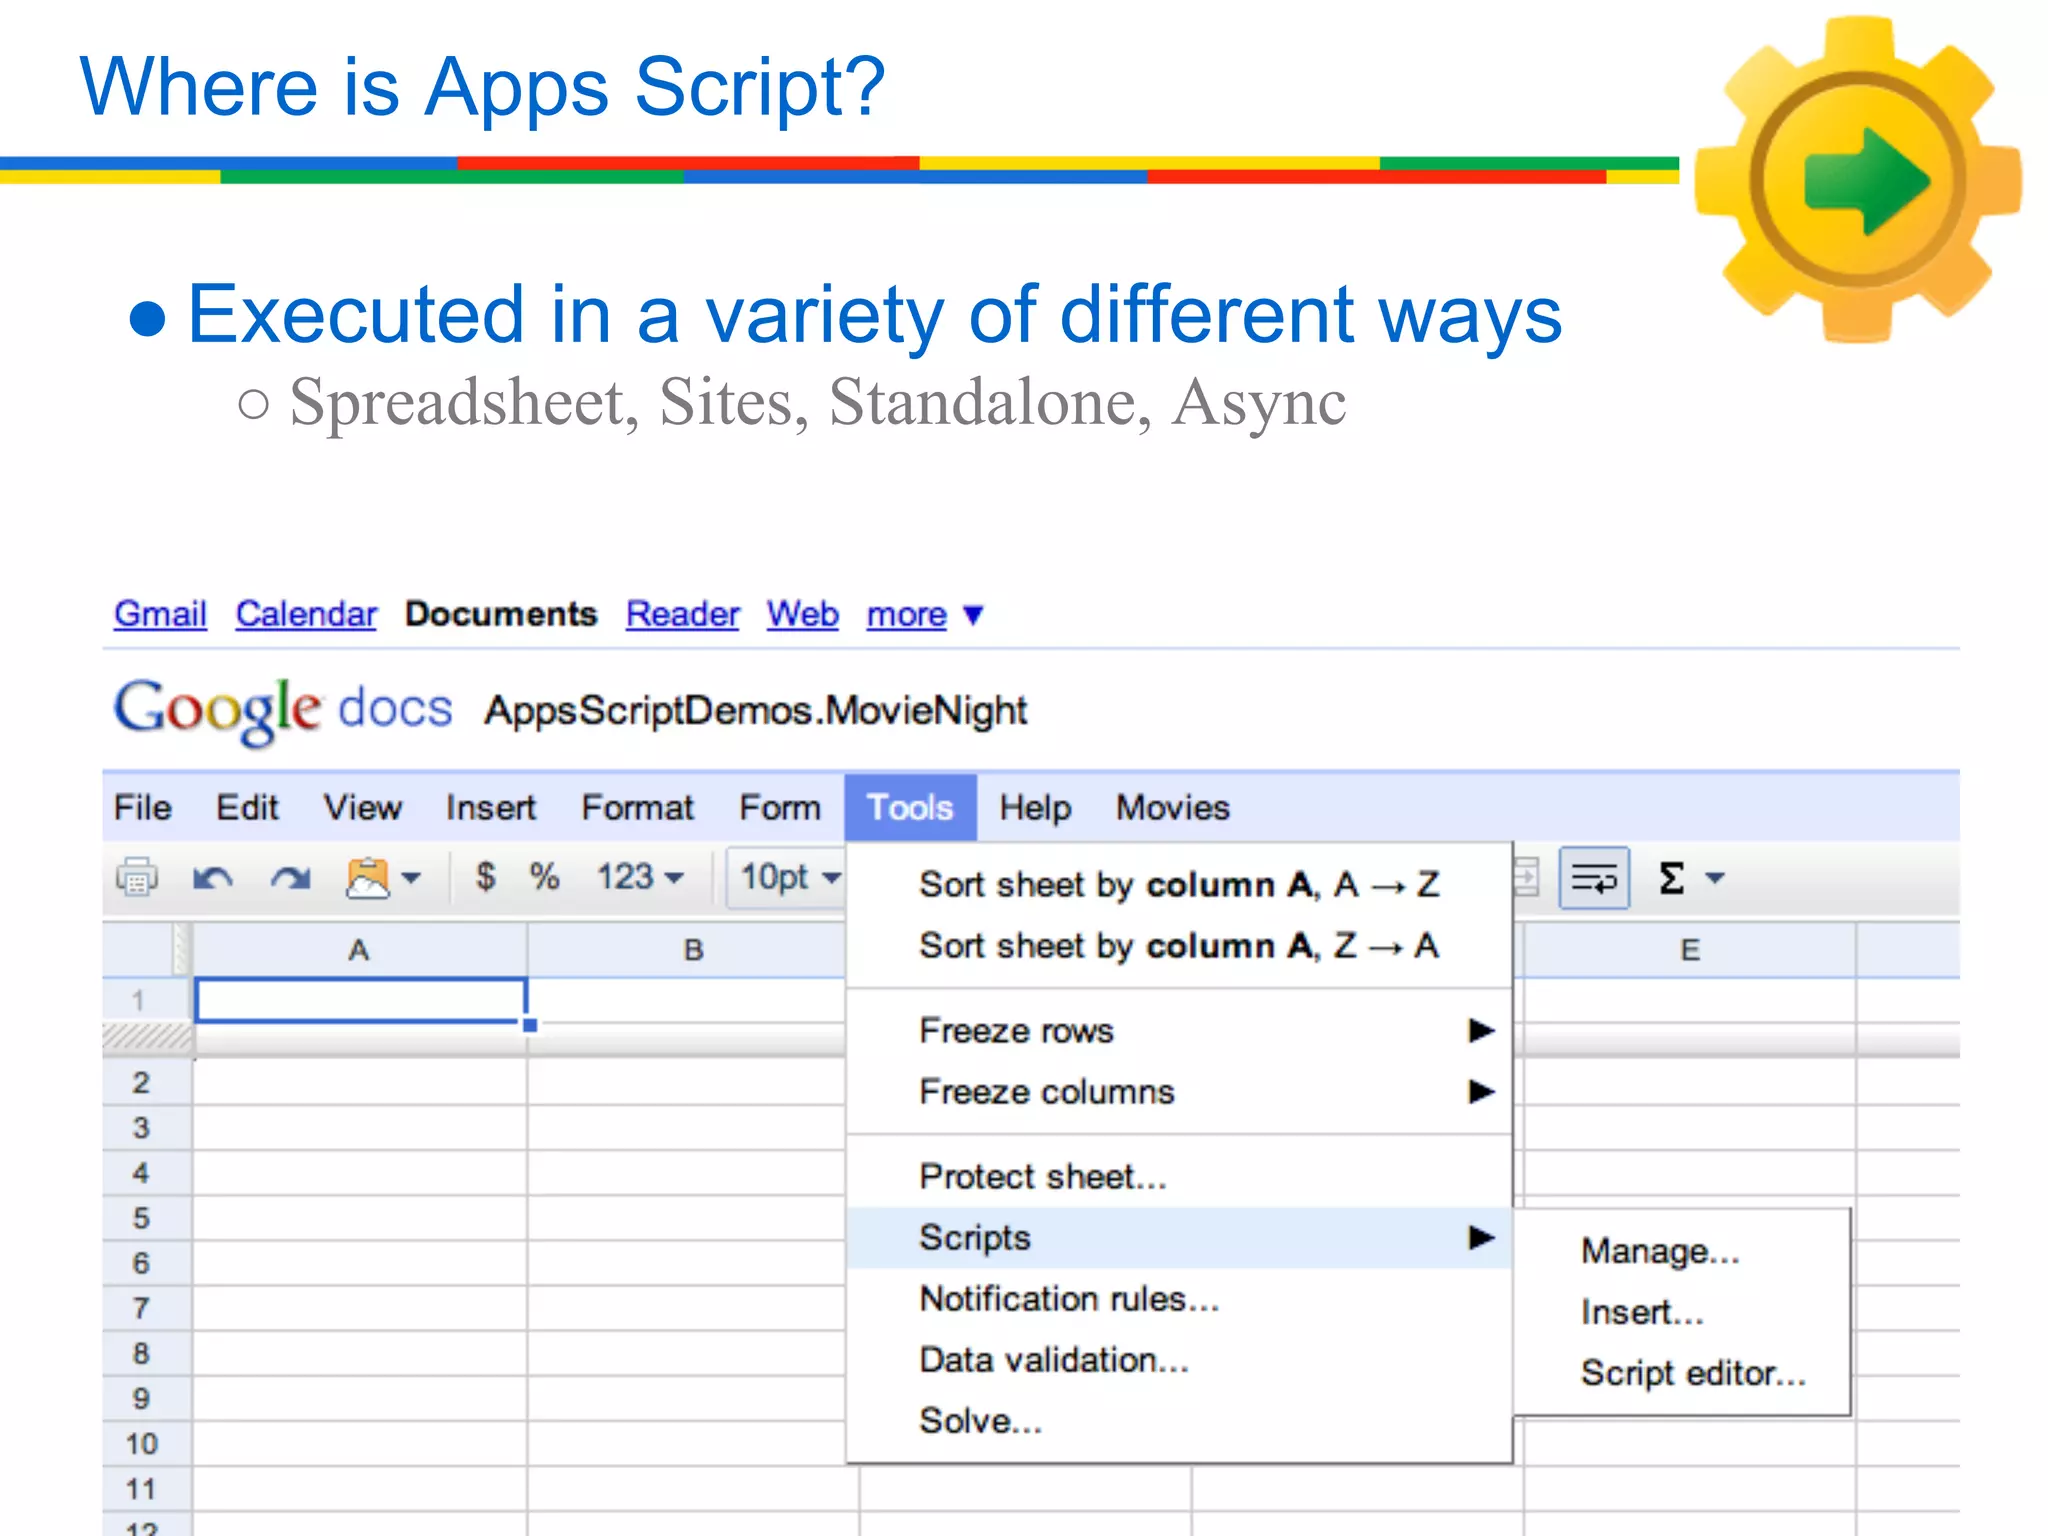This screenshot has height=1536, width=2048.
Task: Close the highlighted Tools menu
Action: tap(910, 807)
